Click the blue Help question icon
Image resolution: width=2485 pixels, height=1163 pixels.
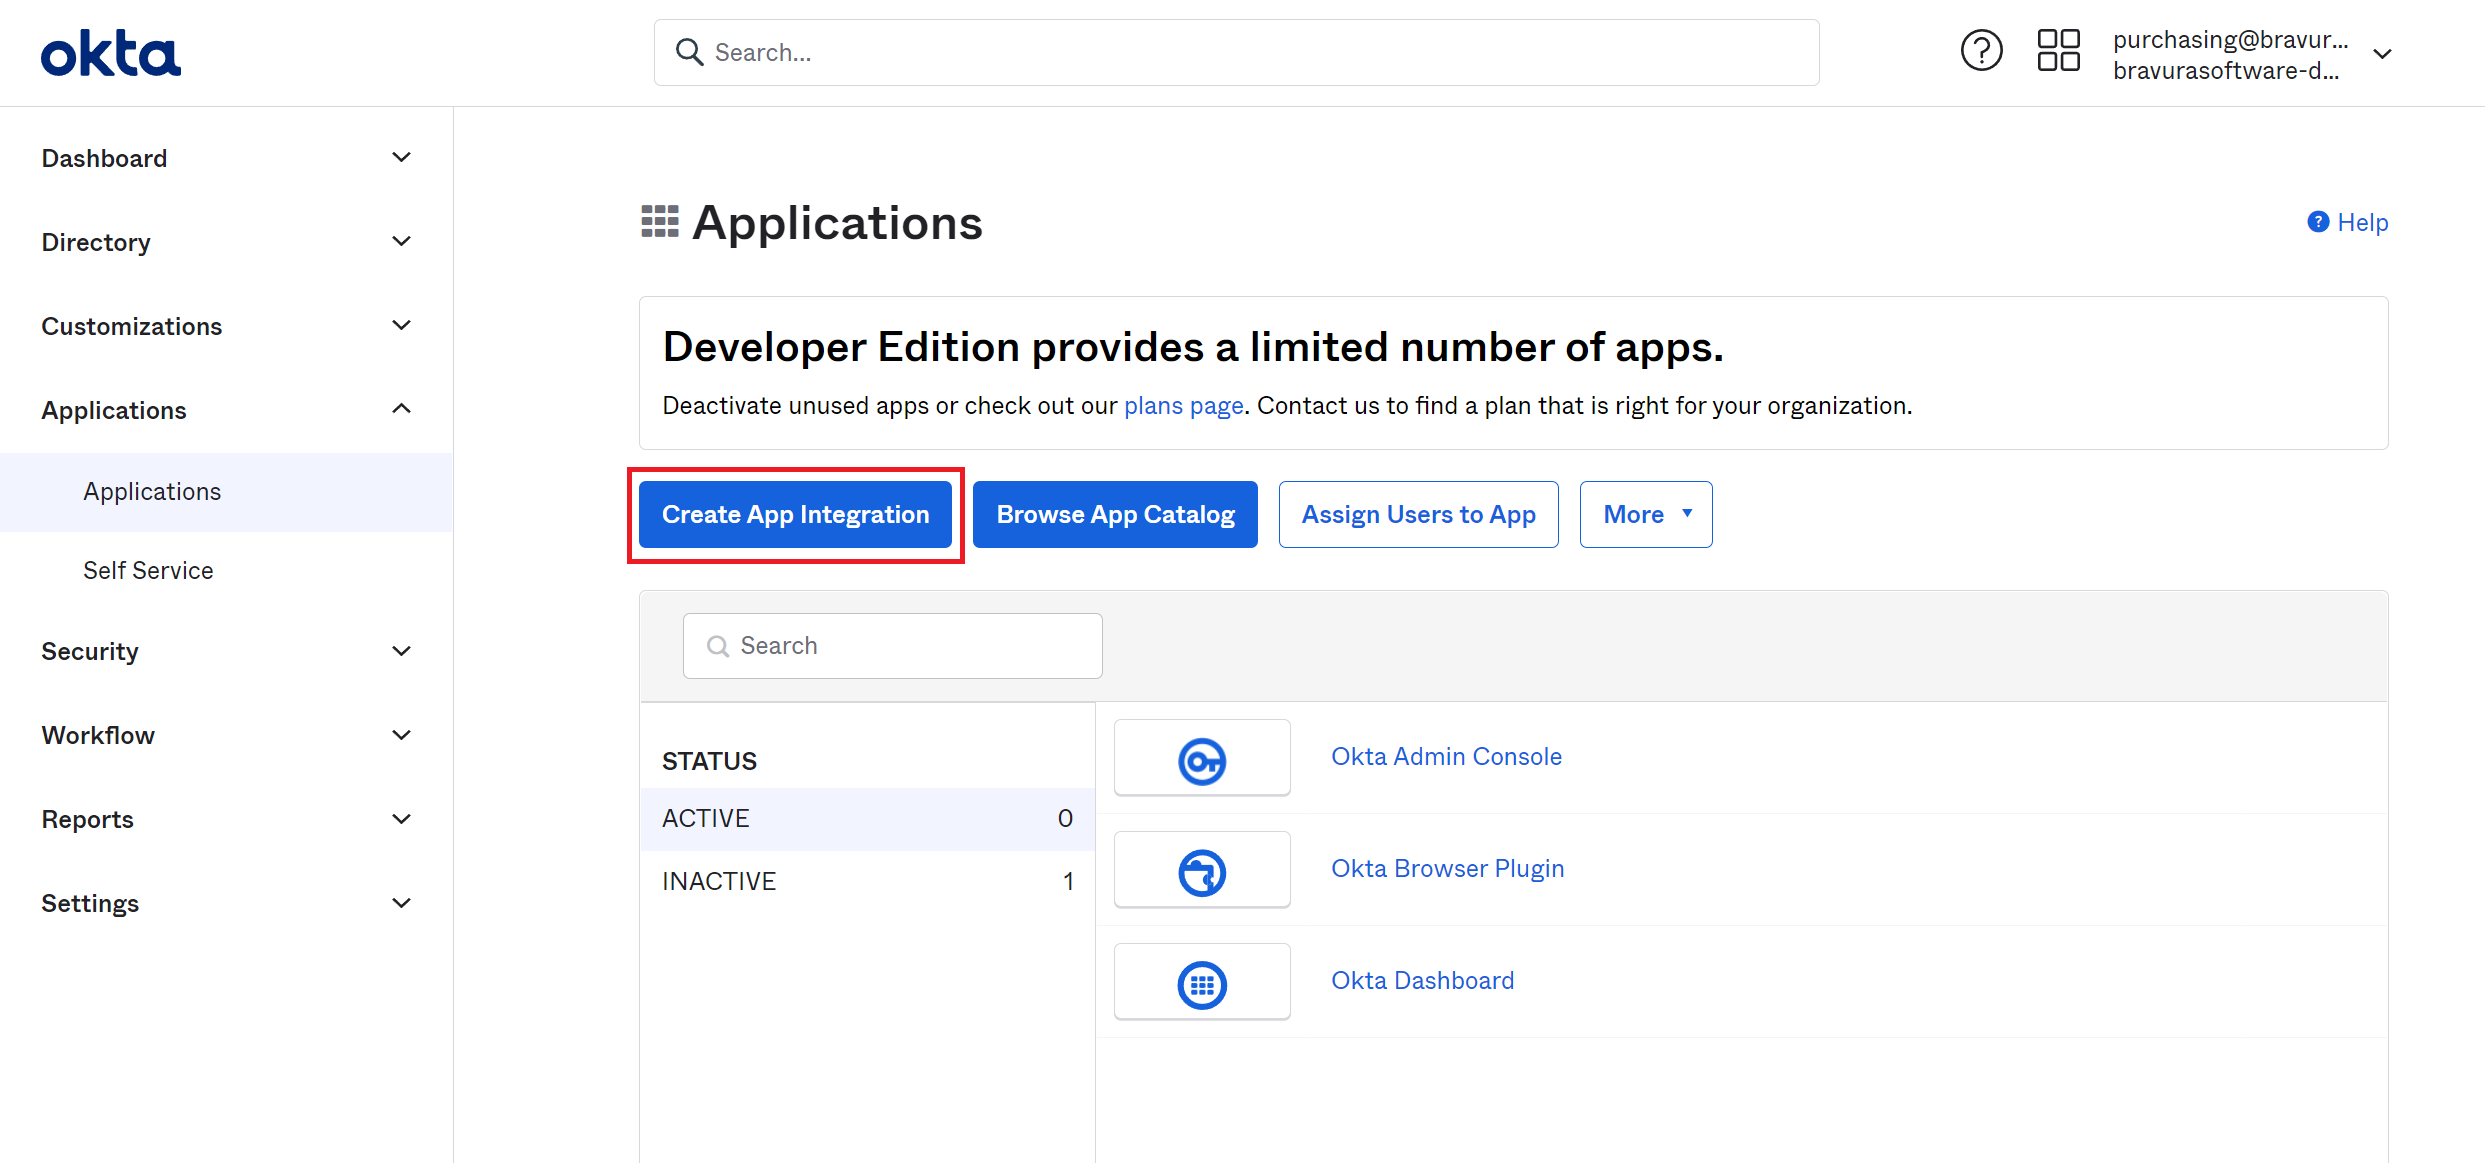[x=2318, y=222]
